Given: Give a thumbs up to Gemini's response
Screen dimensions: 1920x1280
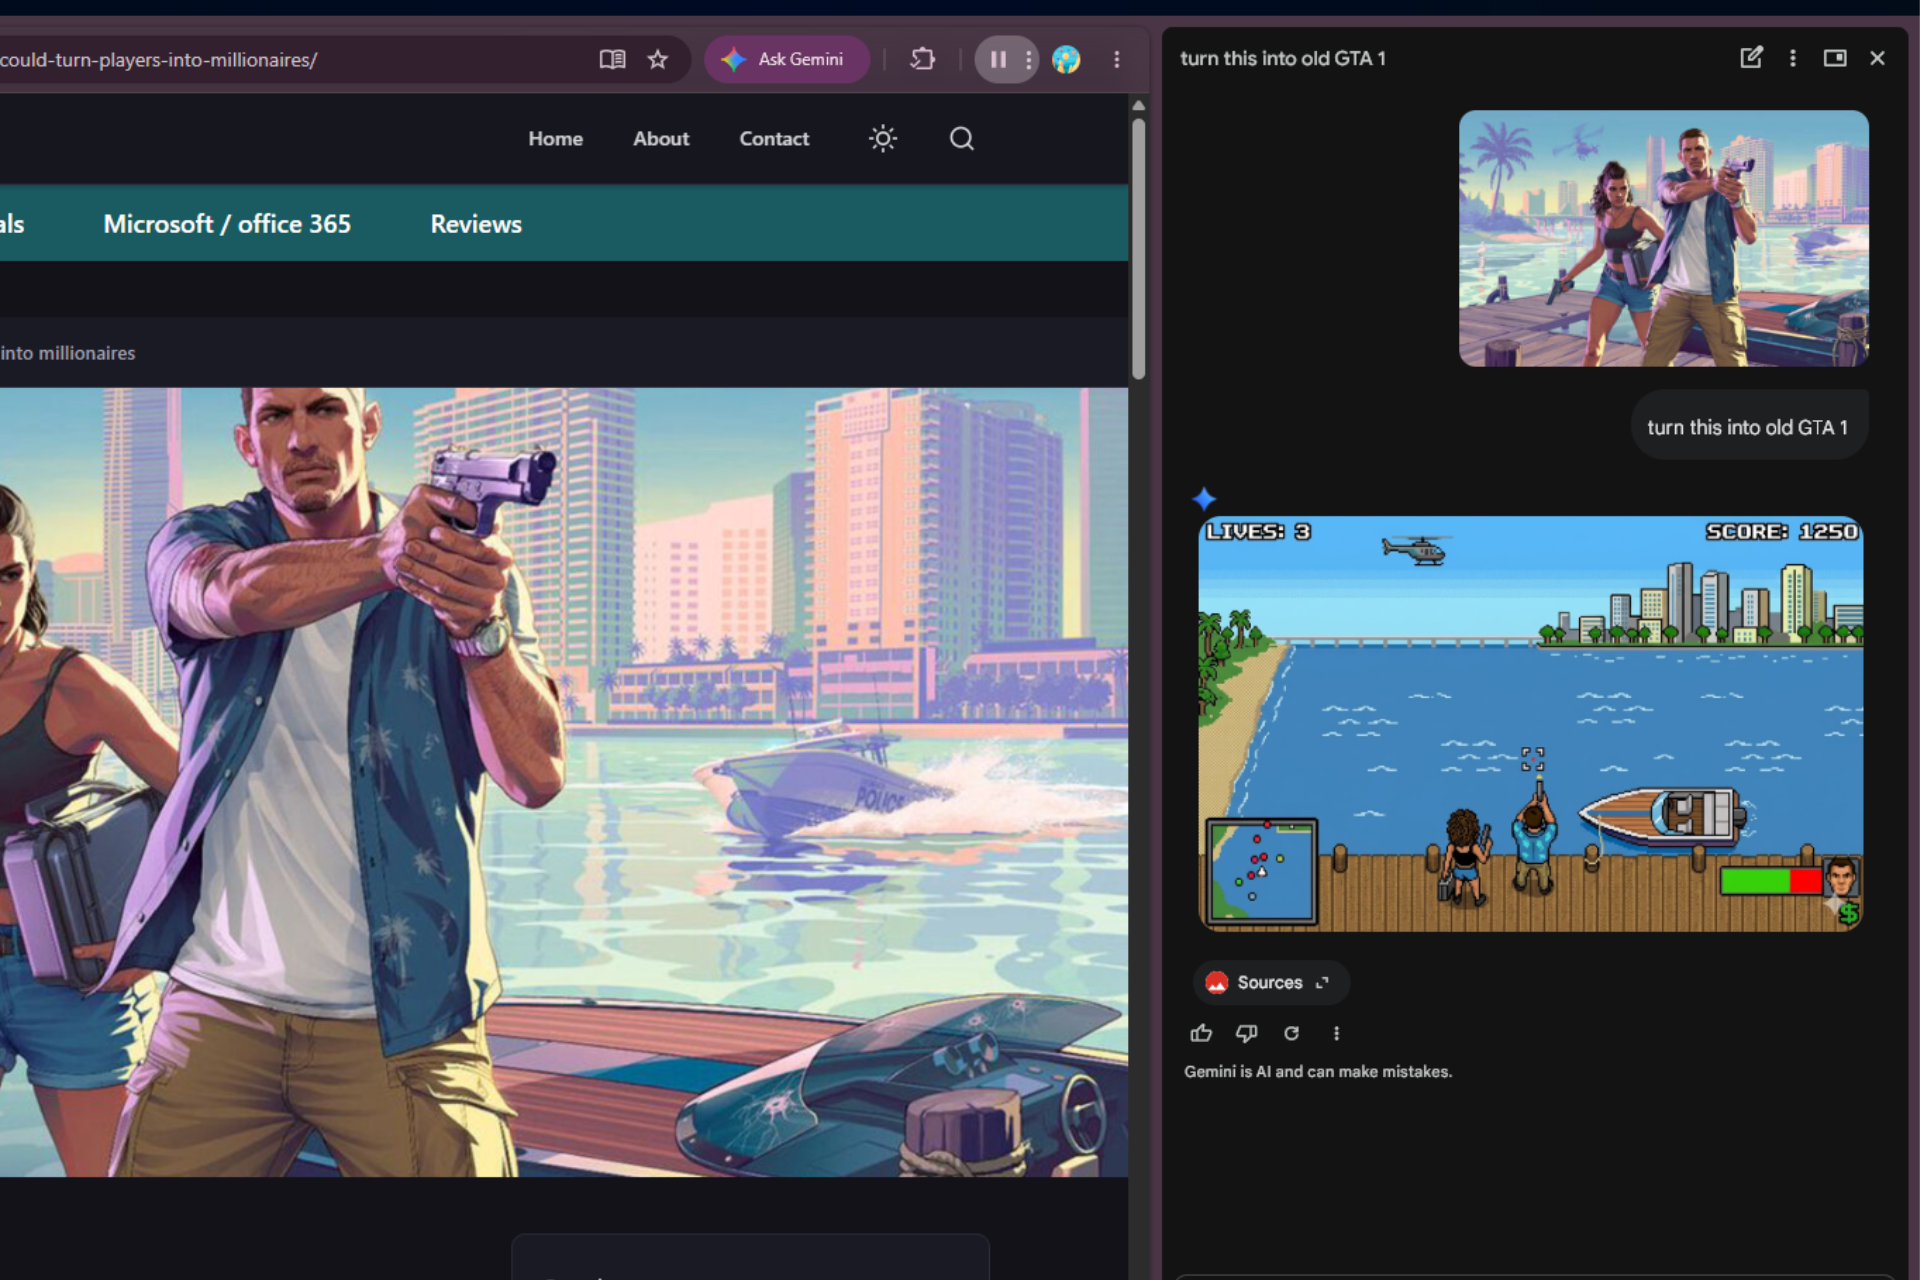Looking at the screenshot, I should (x=1202, y=1033).
